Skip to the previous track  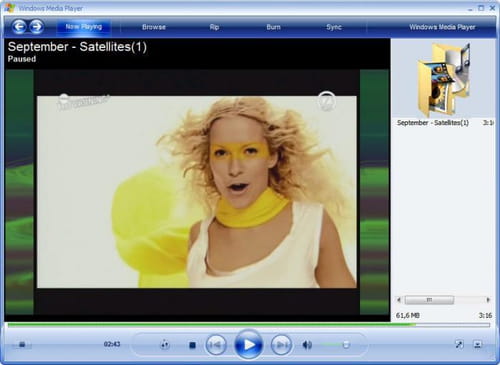[216, 344]
